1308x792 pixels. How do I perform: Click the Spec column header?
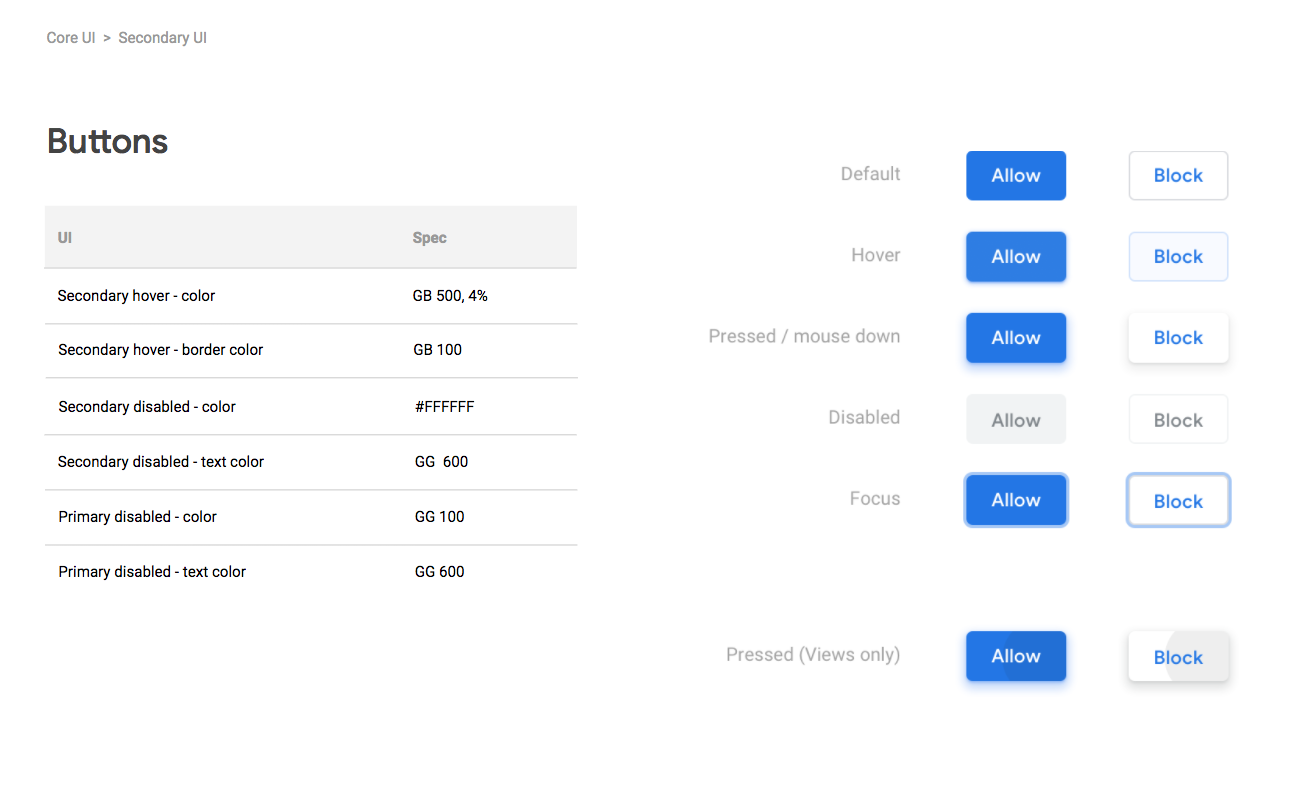(429, 238)
